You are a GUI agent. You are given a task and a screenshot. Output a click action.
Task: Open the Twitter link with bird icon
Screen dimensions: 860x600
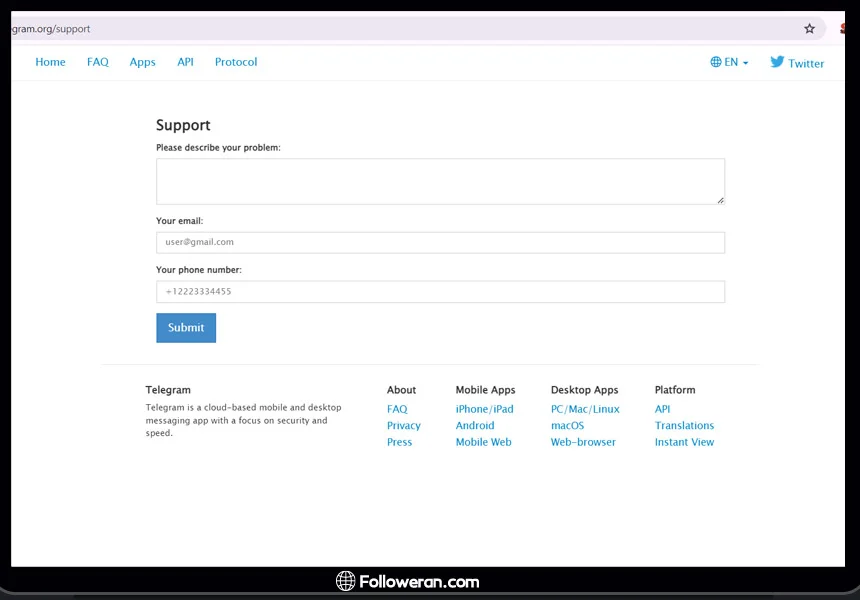[797, 63]
